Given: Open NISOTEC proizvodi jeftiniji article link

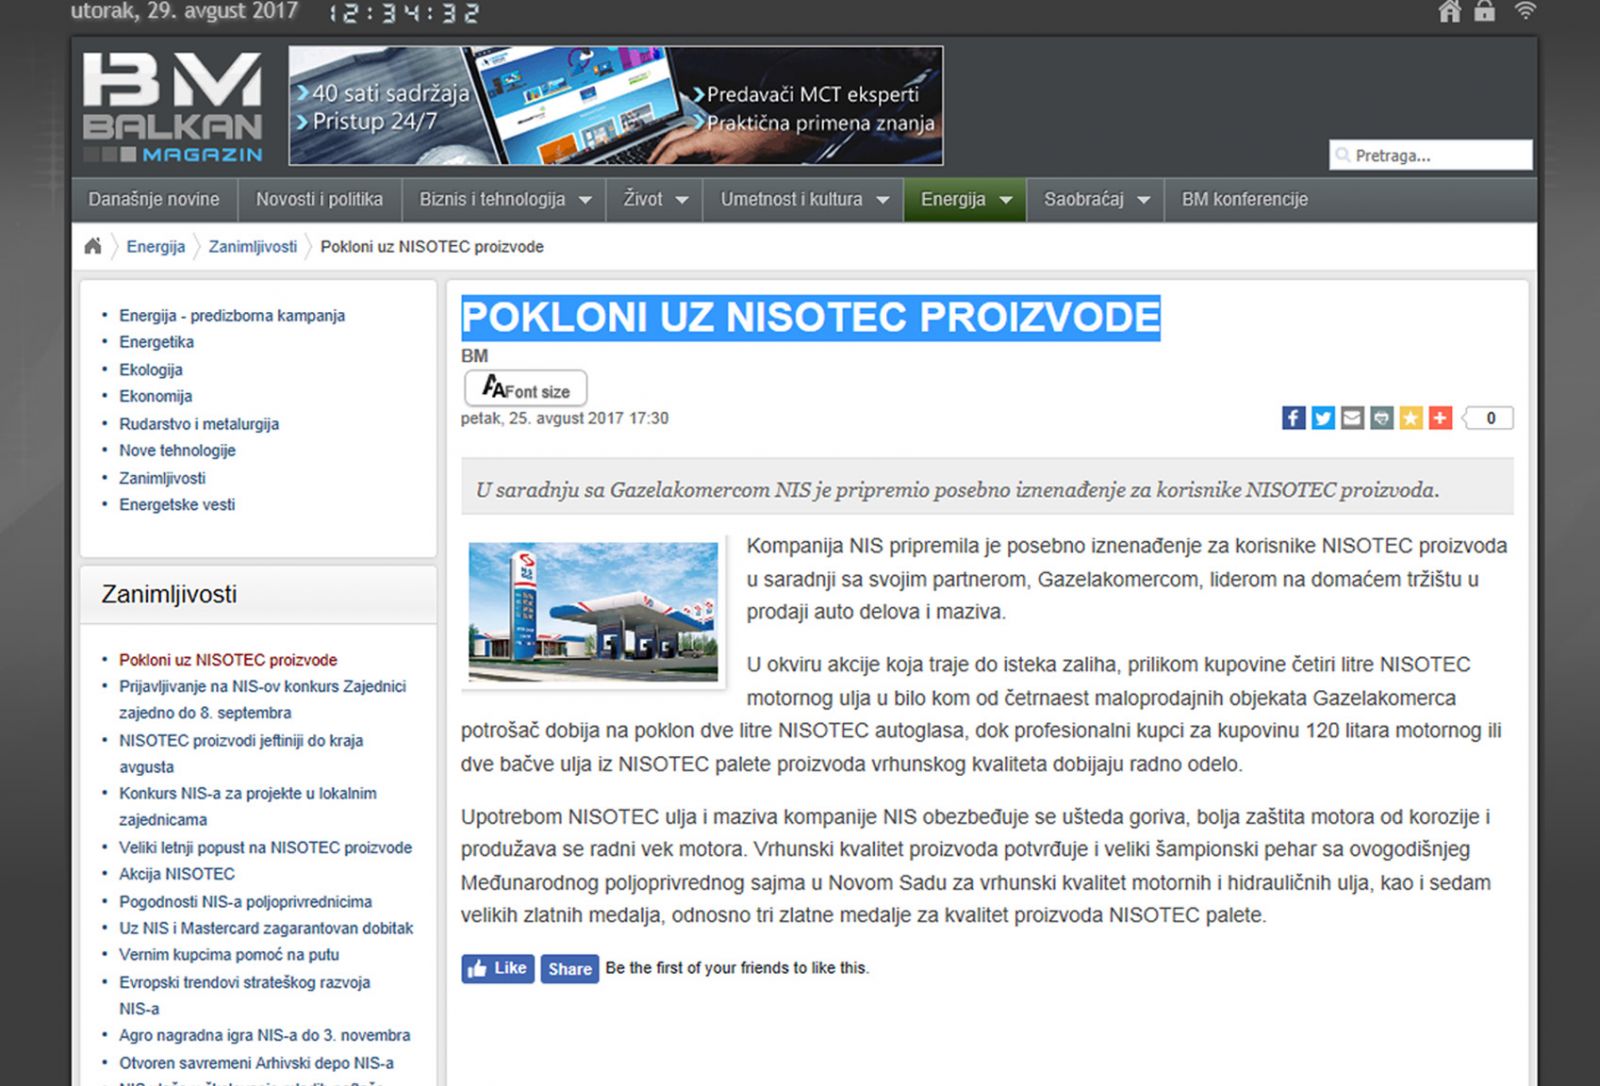Looking at the screenshot, I should pyautogui.click(x=241, y=753).
